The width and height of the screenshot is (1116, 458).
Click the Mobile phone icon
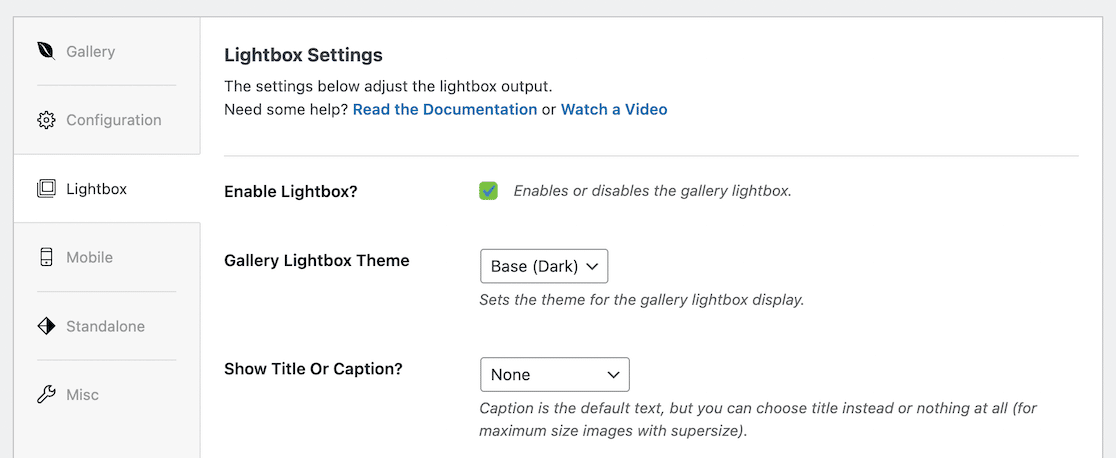click(46, 257)
